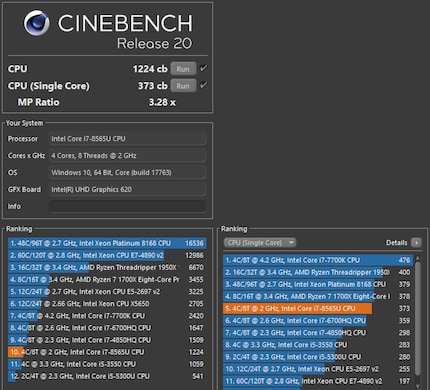Expand ranking Details arrow button
Screen dimensions: 430x390
click(416, 243)
